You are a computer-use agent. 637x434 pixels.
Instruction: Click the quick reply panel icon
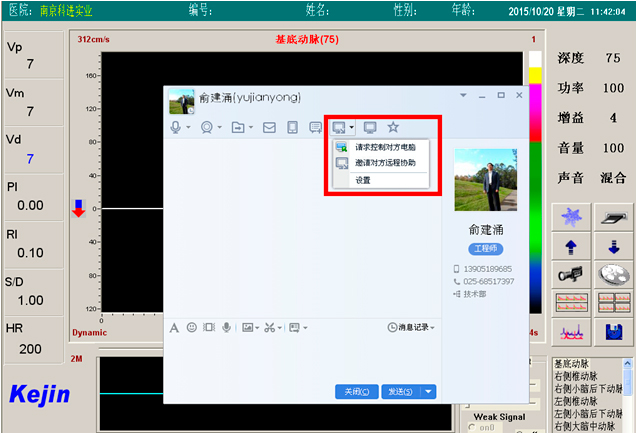[294, 327]
